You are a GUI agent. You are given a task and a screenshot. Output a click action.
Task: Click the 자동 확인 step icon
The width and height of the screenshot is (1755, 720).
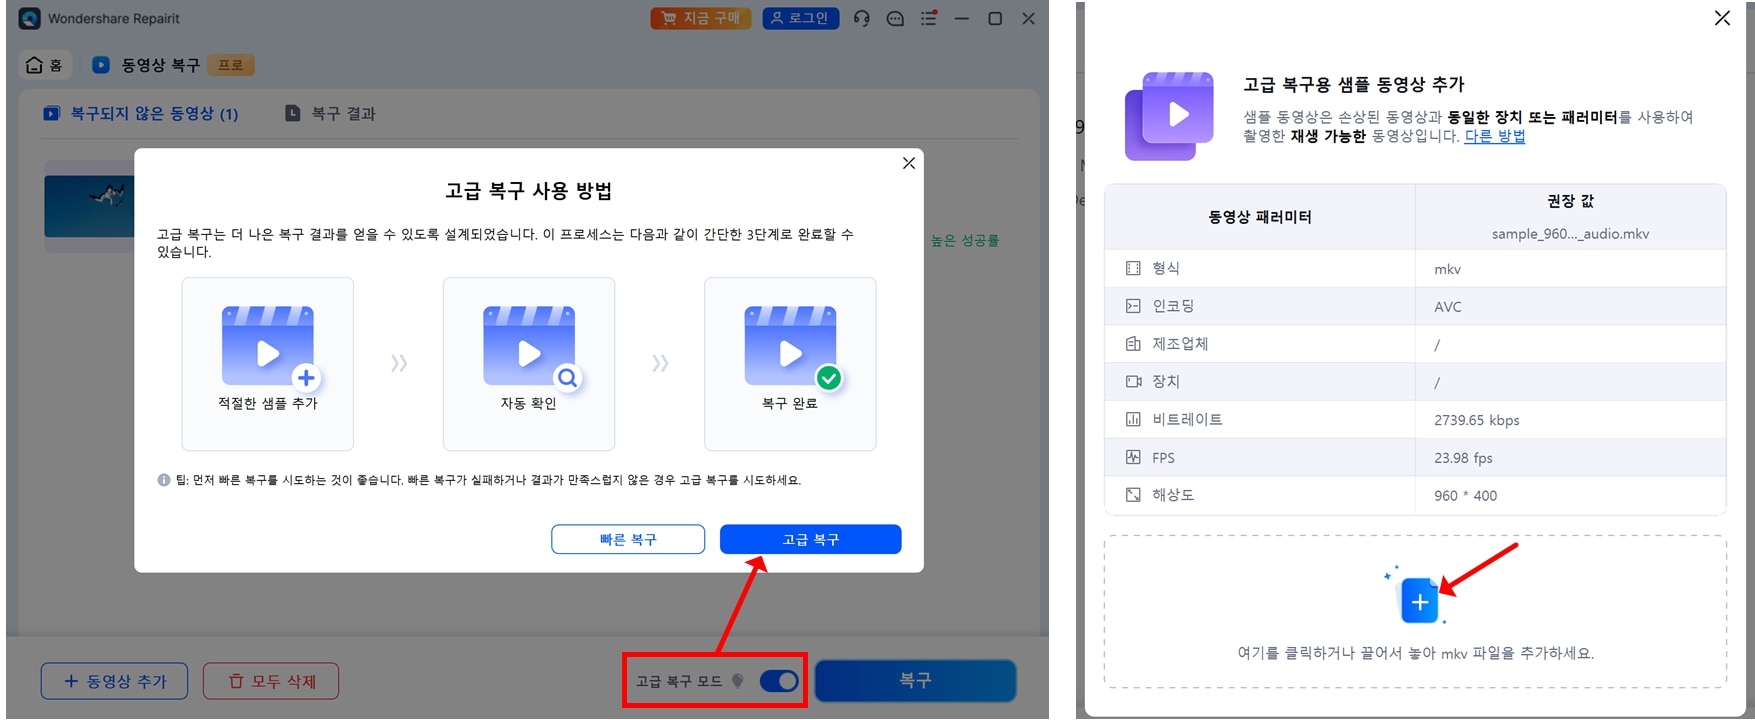[x=530, y=346]
